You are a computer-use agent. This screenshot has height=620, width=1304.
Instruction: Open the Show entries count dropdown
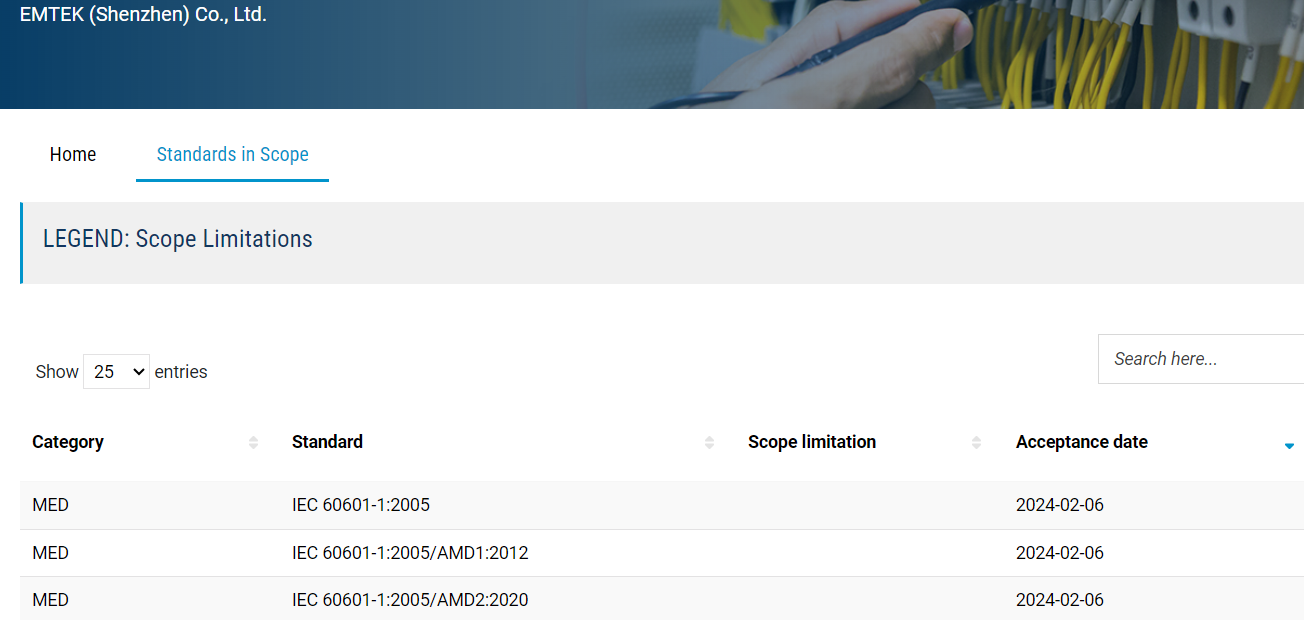pos(116,371)
